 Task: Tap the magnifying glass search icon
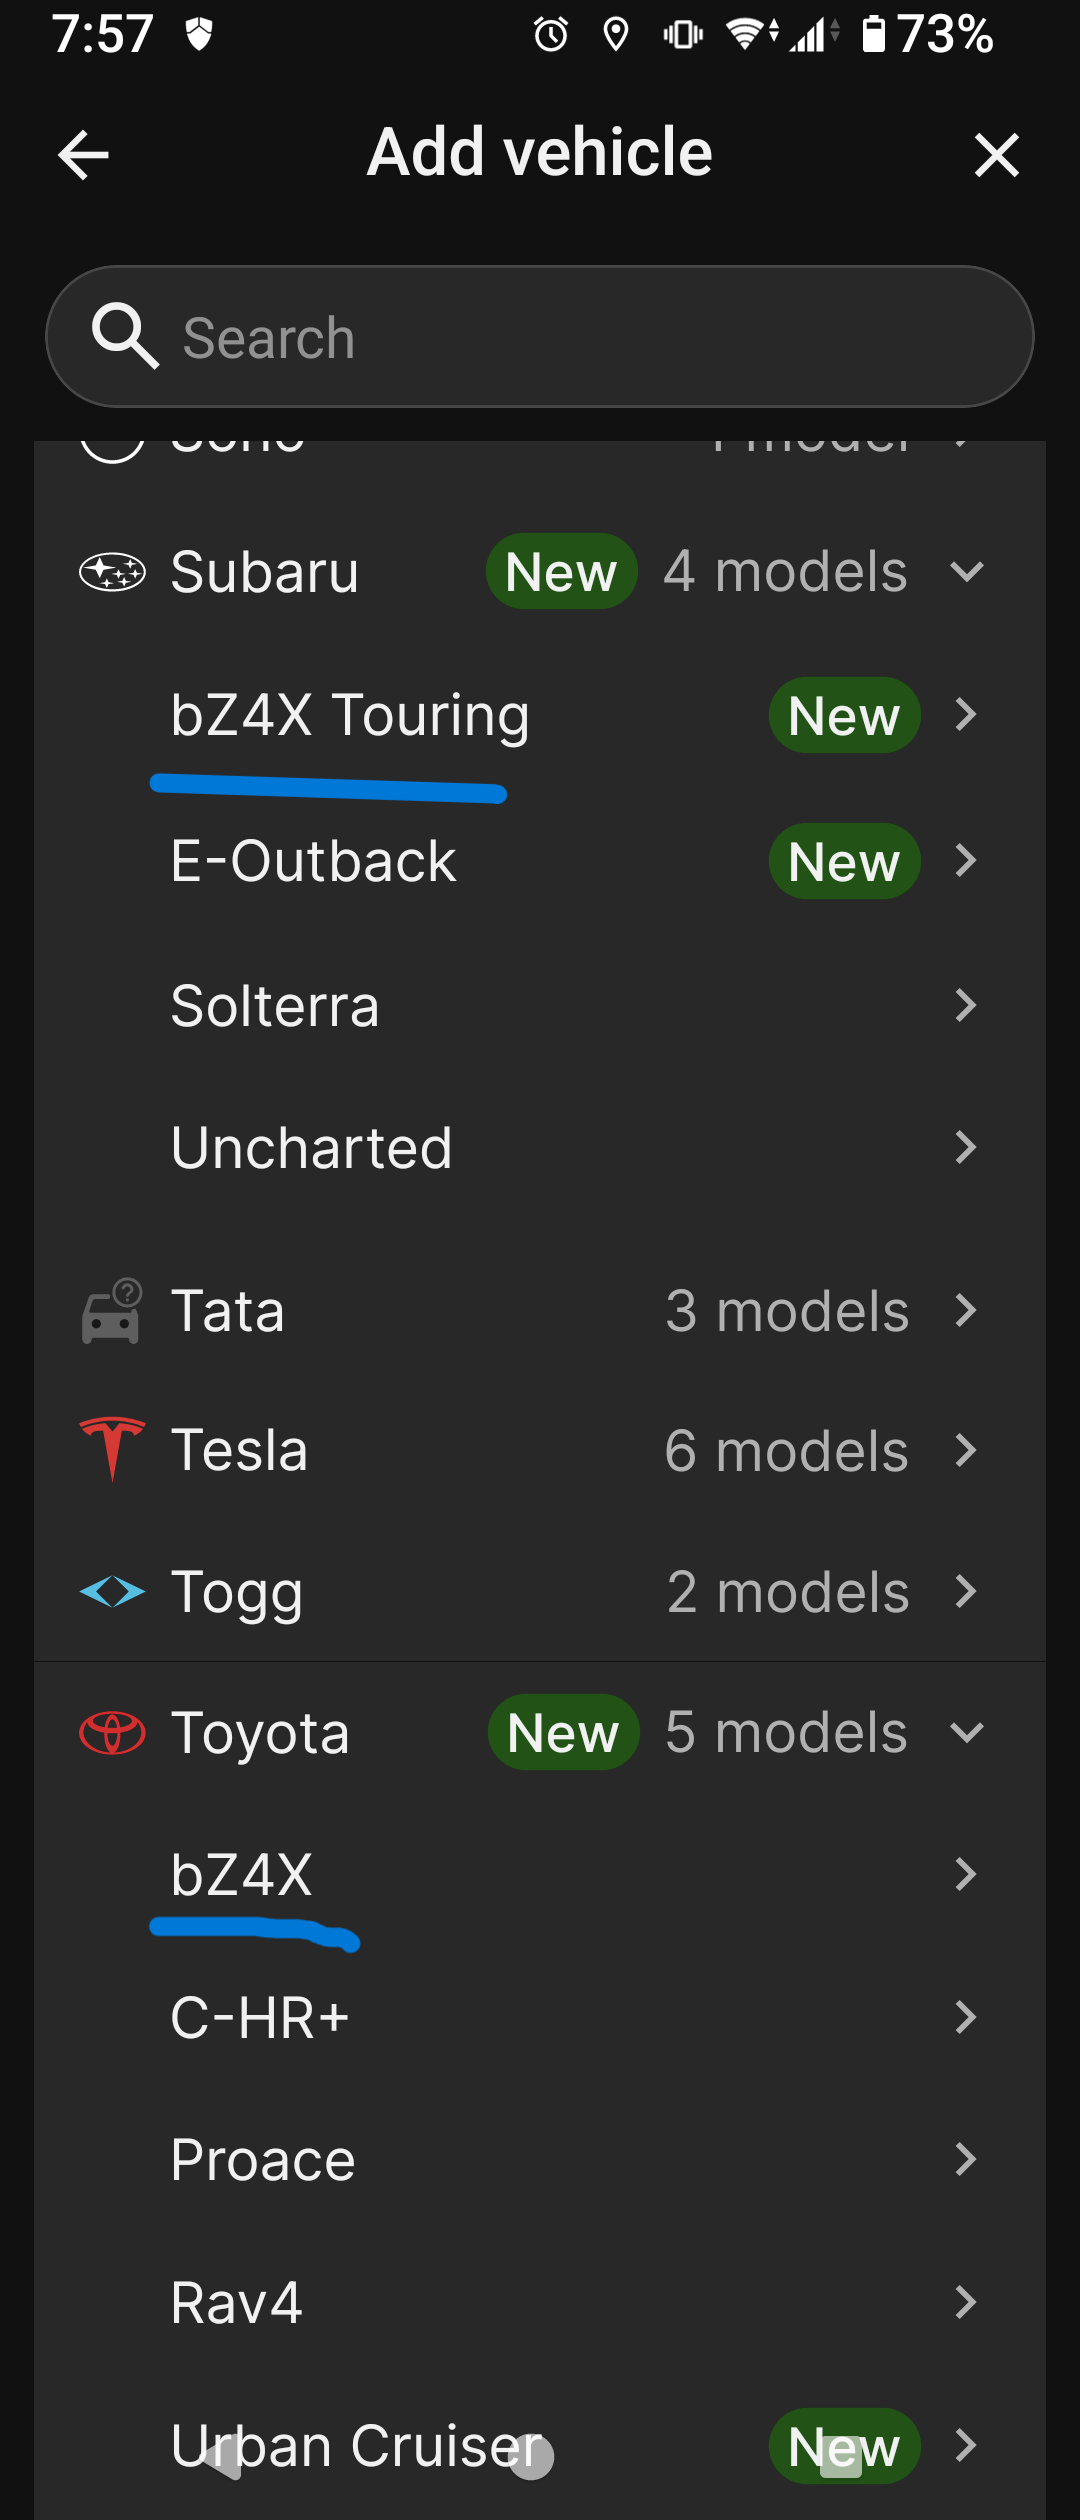[x=125, y=336]
